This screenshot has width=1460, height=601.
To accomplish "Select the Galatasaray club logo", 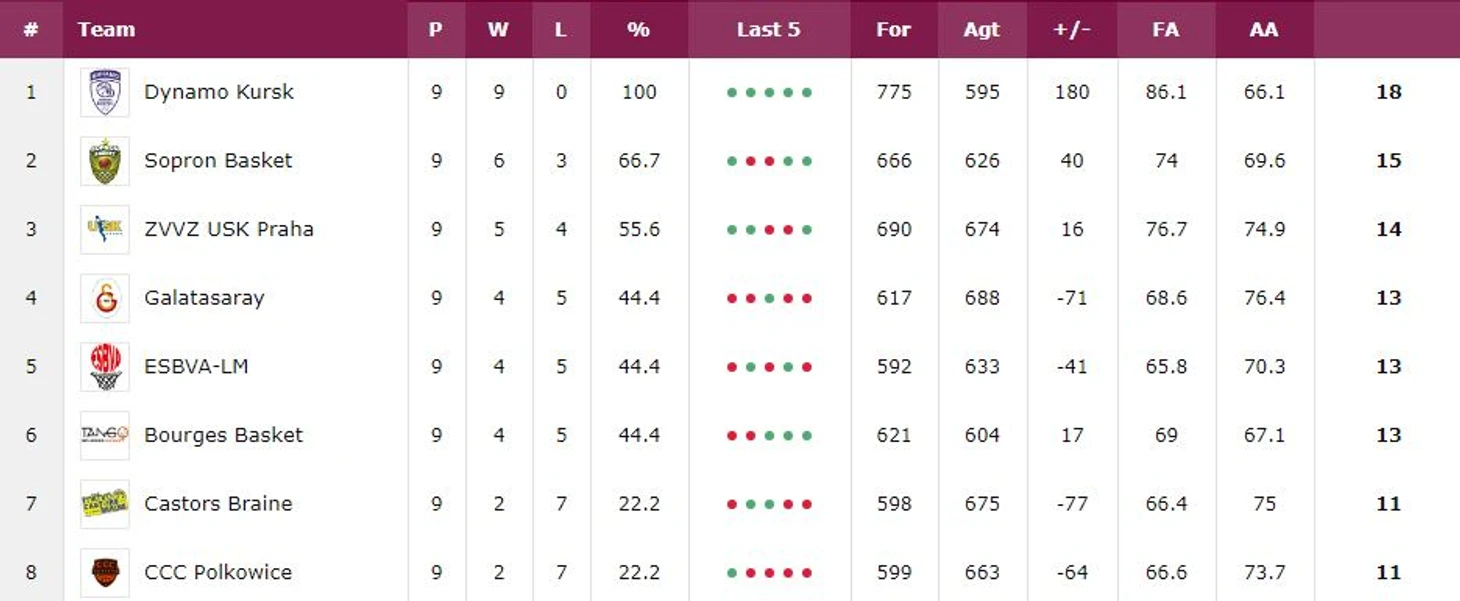I will pos(105,298).
